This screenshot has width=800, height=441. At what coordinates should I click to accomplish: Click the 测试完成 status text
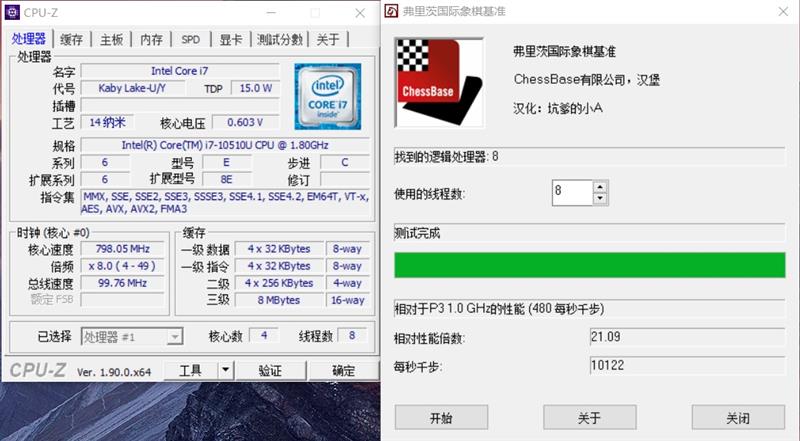pyautogui.click(x=417, y=233)
